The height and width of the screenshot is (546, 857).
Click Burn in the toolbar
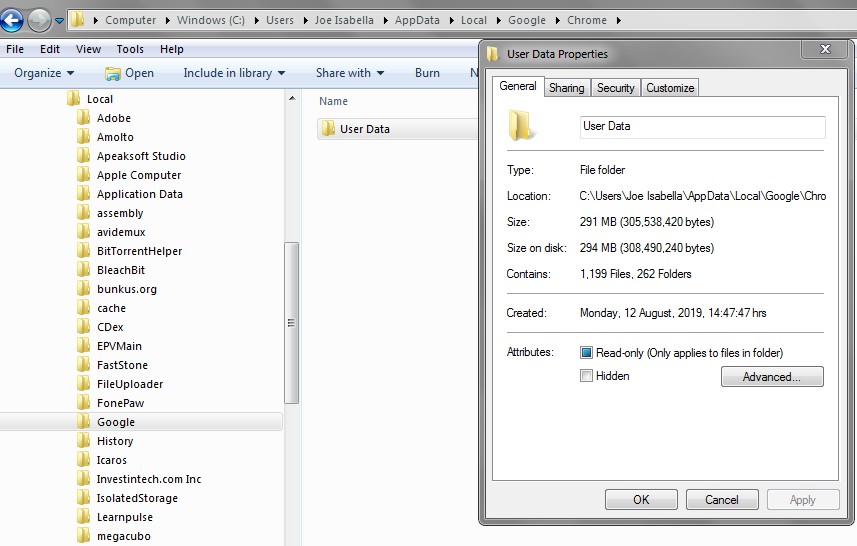pos(427,73)
